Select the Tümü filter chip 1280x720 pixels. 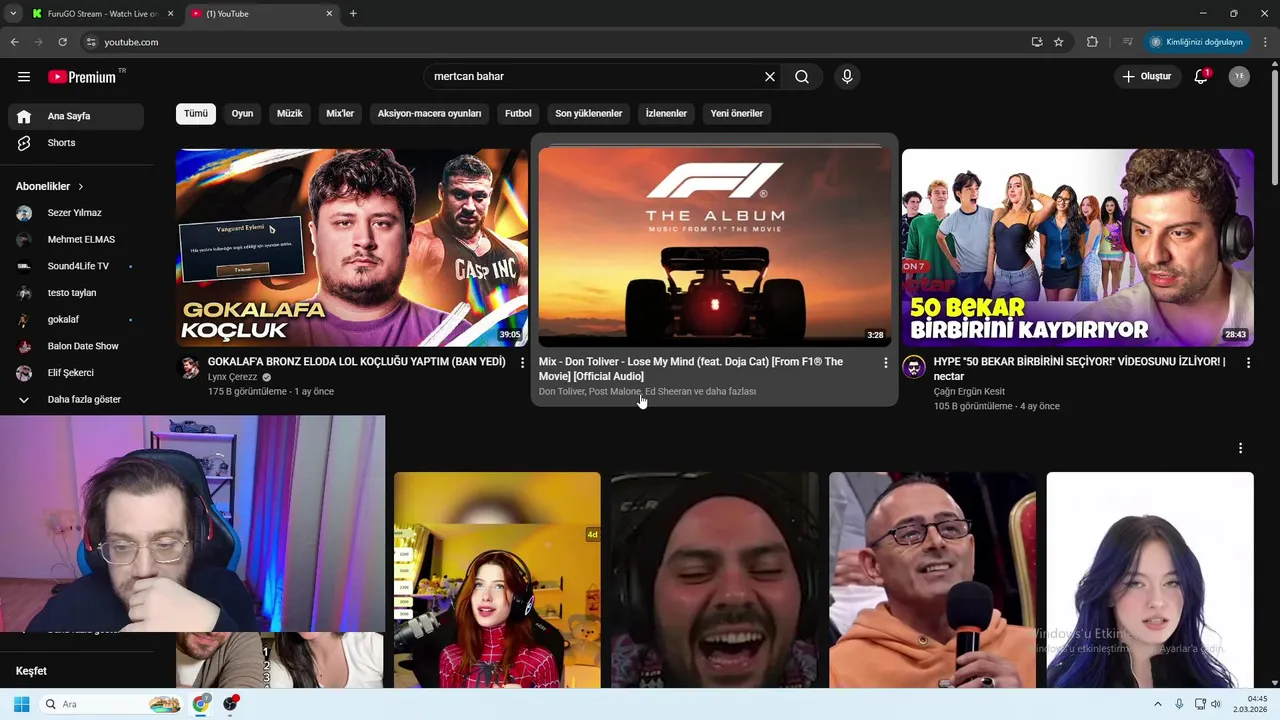click(196, 114)
